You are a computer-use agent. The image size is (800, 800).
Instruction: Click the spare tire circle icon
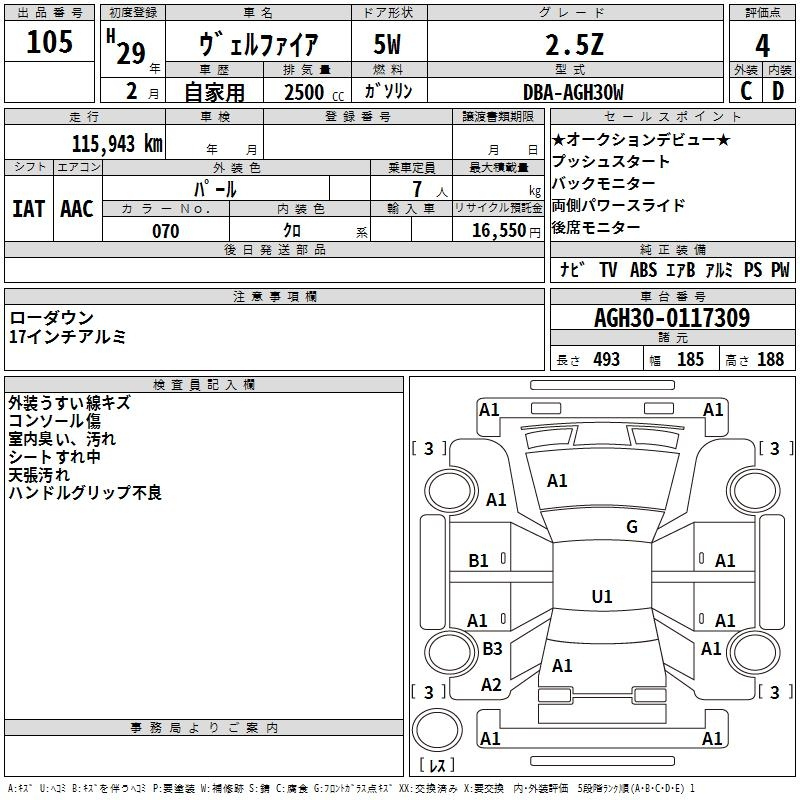coord(437,730)
